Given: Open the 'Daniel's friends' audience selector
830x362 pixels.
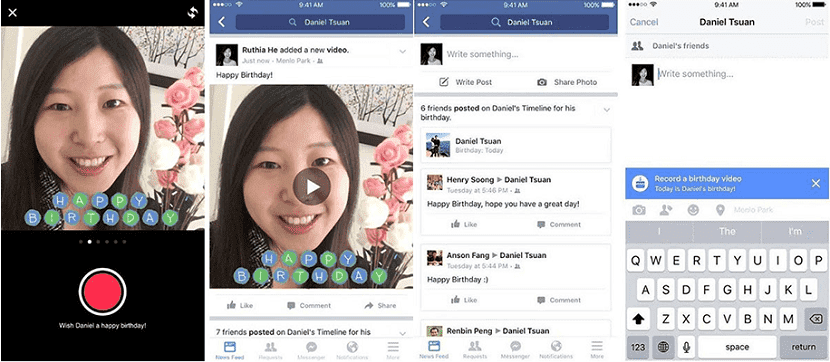Looking at the screenshot, I should [x=727, y=46].
